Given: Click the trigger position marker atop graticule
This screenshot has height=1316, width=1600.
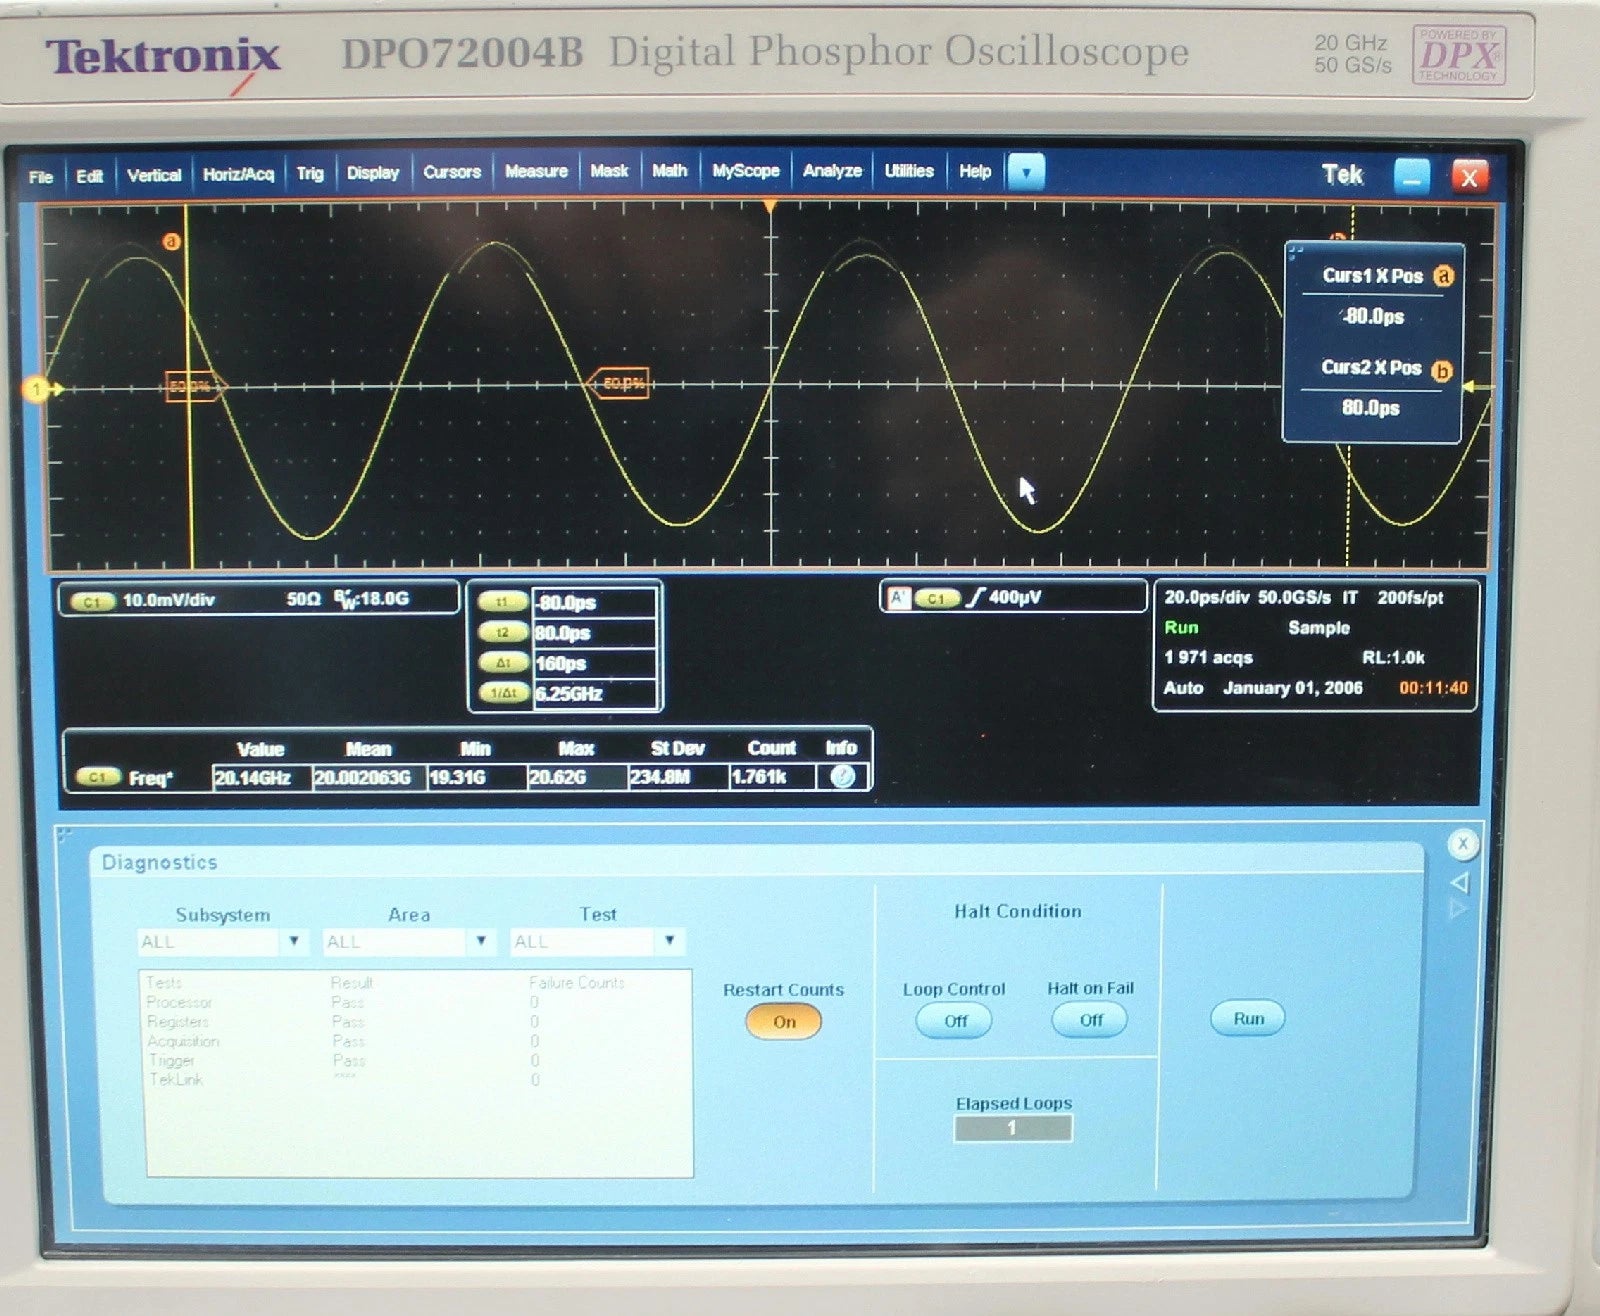Looking at the screenshot, I should tap(770, 206).
